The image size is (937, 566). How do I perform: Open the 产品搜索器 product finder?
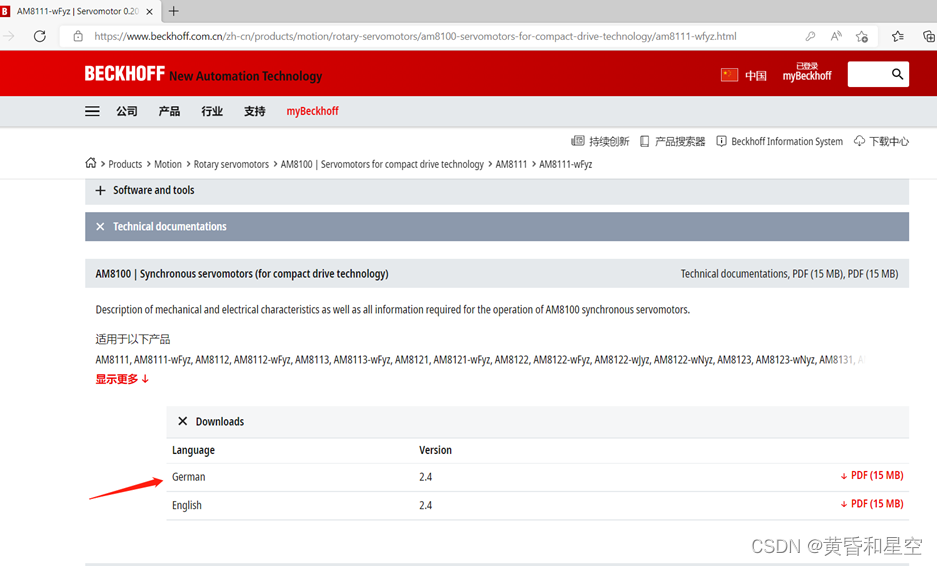[672, 141]
